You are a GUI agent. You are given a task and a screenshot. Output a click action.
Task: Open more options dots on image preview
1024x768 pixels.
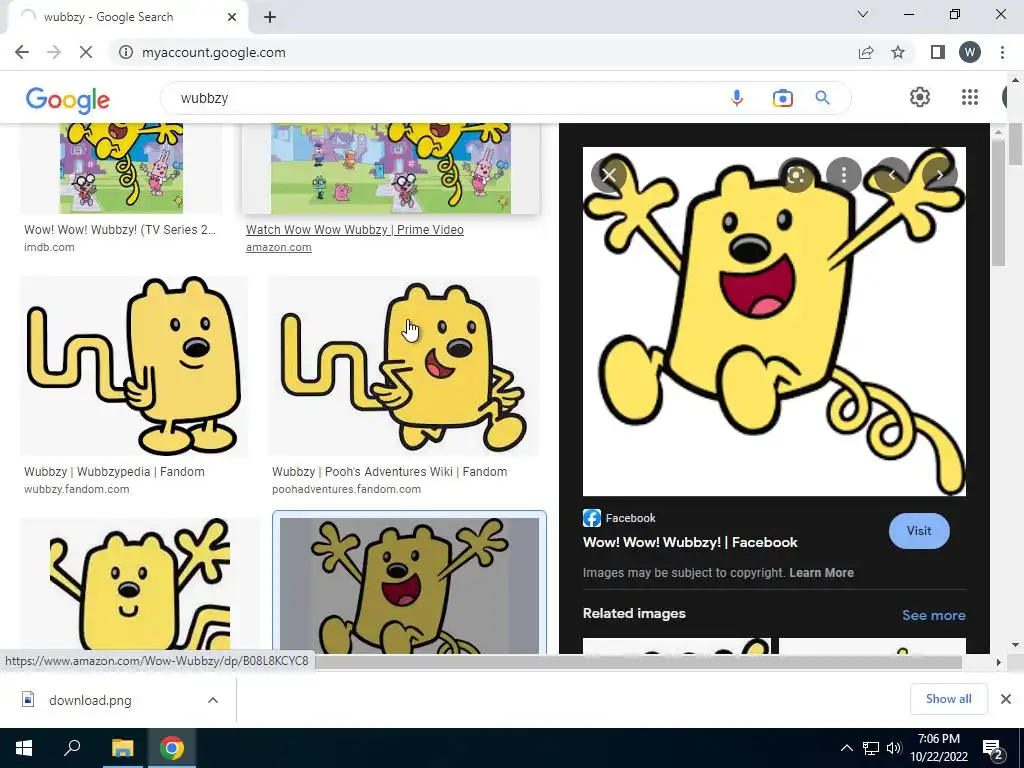tap(844, 174)
